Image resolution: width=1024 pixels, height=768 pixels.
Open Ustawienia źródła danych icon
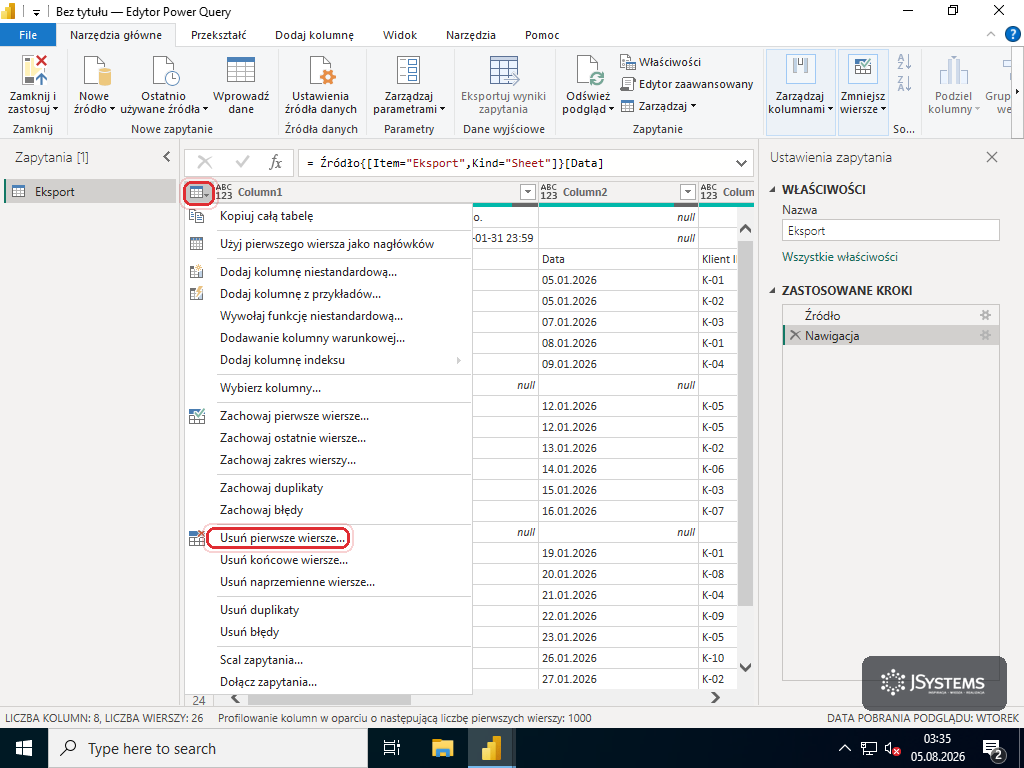(x=321, y=71)
